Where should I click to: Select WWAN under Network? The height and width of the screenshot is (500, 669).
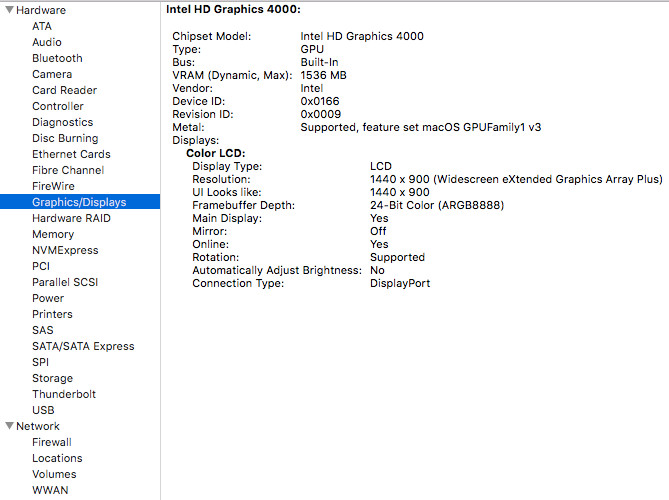click(50, 490)
